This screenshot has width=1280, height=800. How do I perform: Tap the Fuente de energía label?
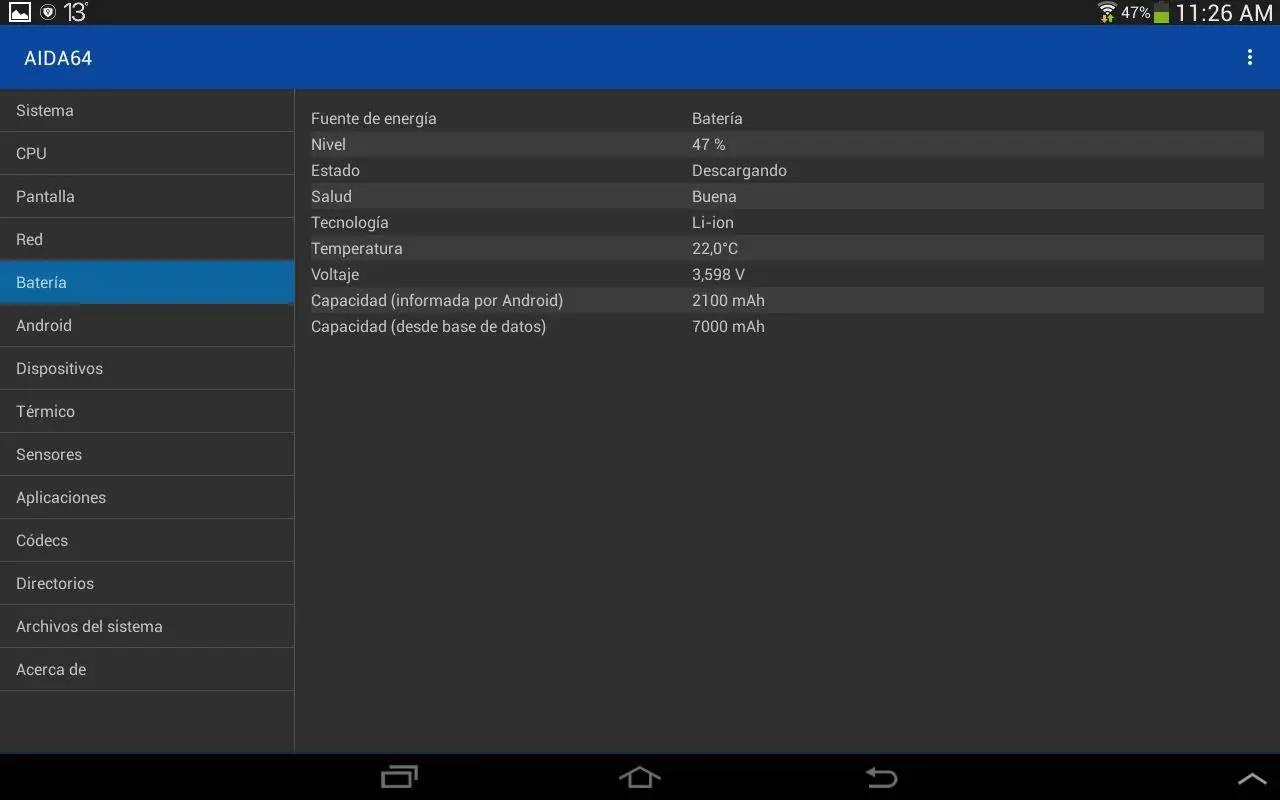pos(374,119)
